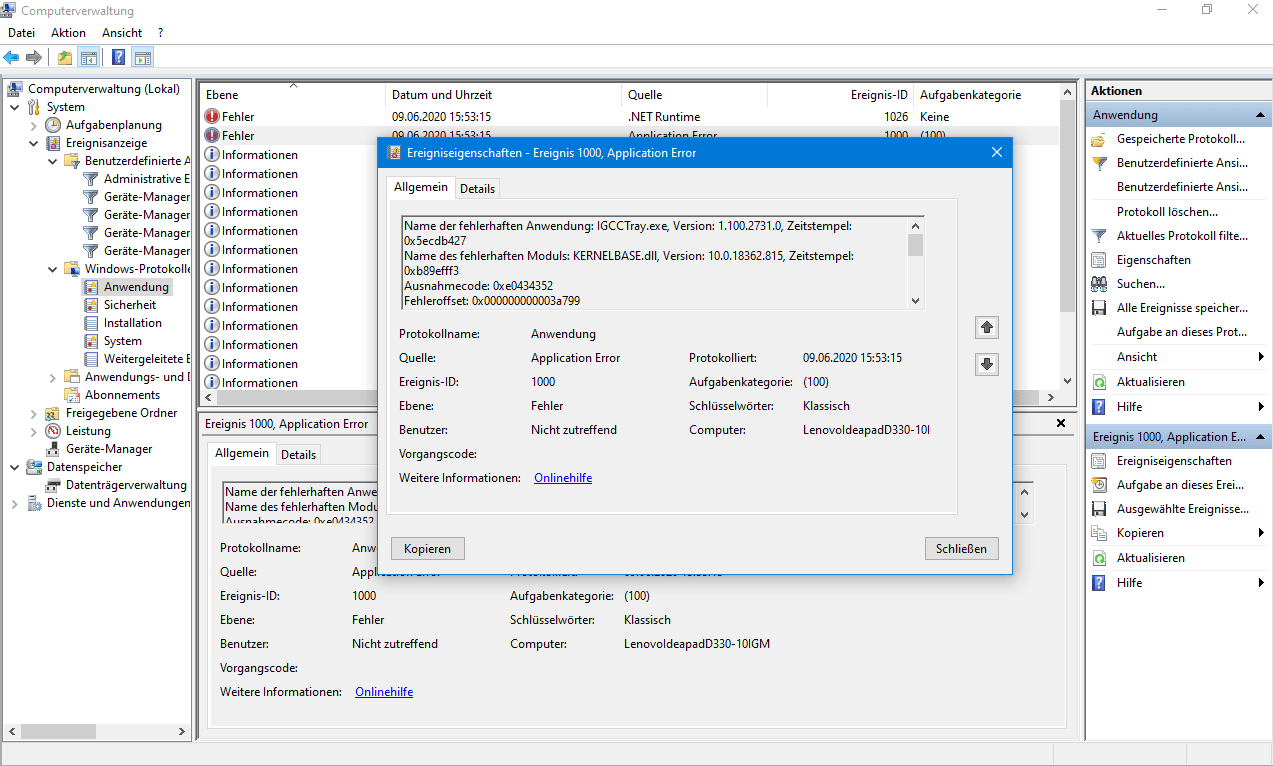Viewport: 1273px width, 766px height.
Task: Show next event with dialog down arrow
Action: point(987,365)
